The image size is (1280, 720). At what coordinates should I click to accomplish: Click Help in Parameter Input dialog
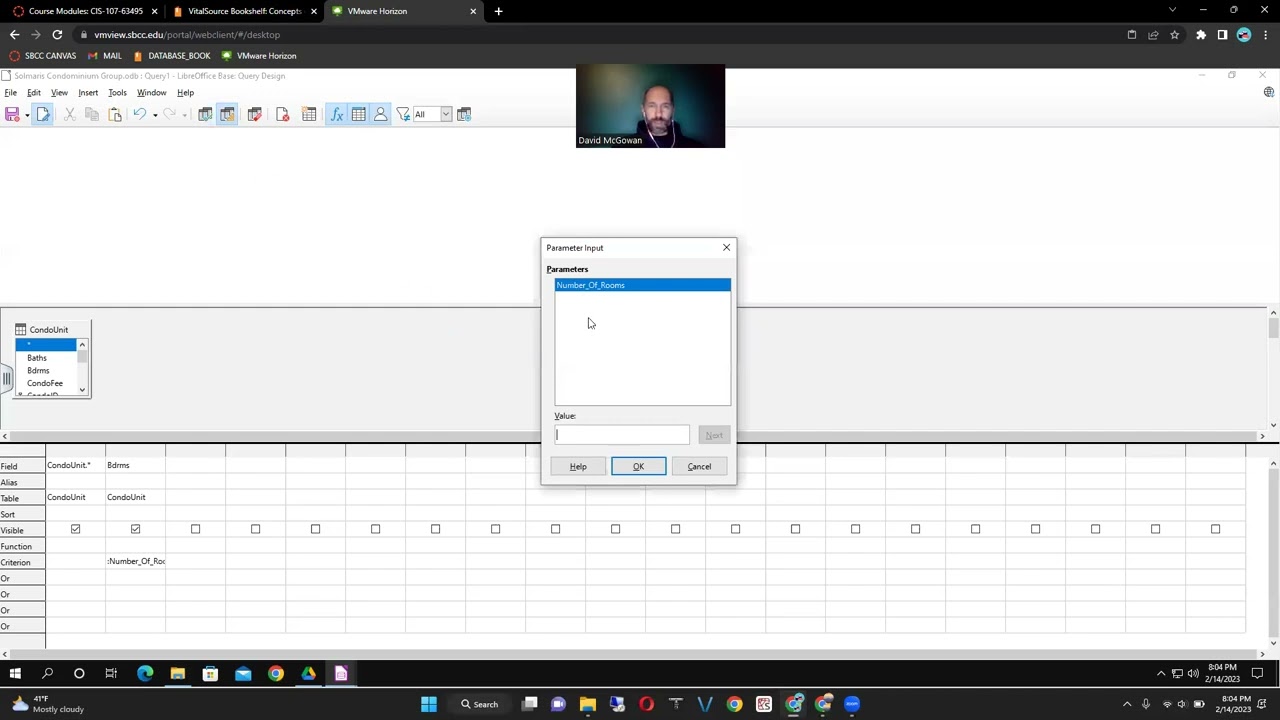[x=578, y=467]
